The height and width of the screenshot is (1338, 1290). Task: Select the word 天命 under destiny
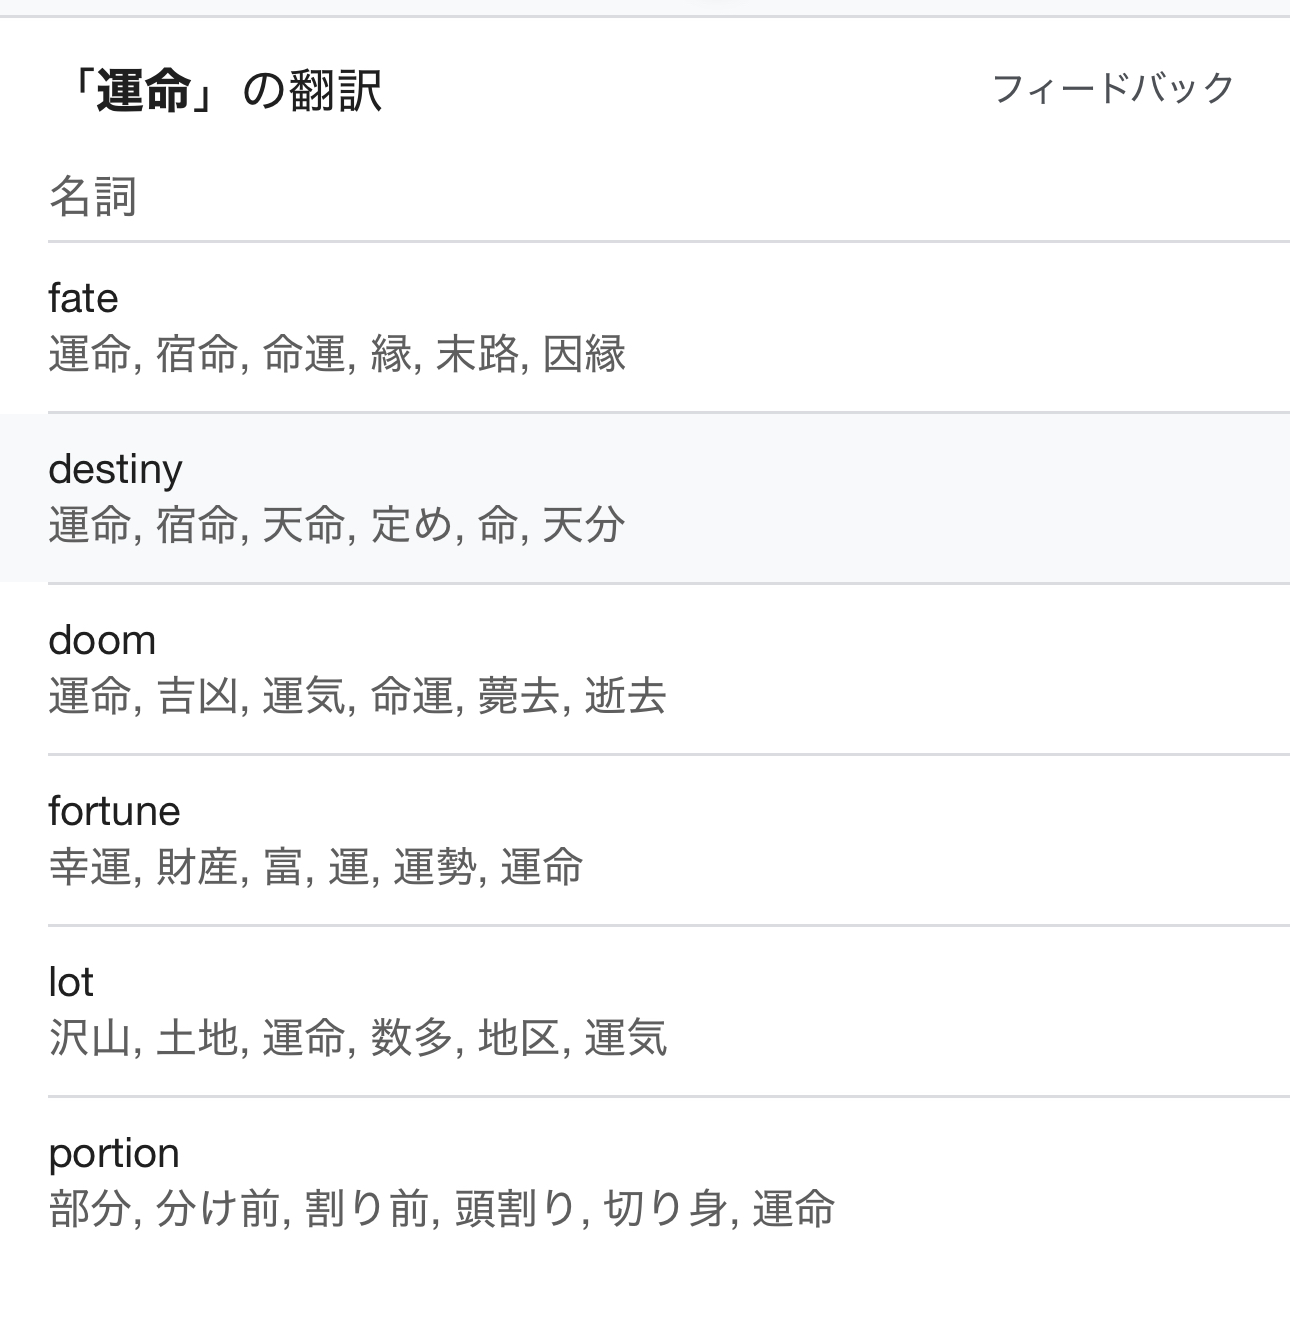point(303,525)
